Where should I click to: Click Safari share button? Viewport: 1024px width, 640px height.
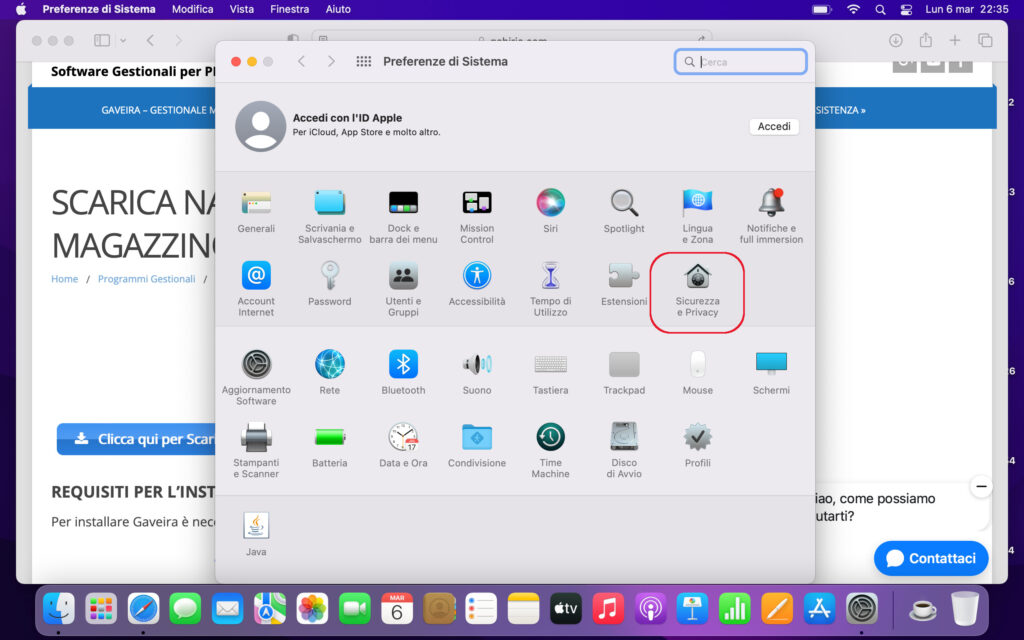coord(925,40)
